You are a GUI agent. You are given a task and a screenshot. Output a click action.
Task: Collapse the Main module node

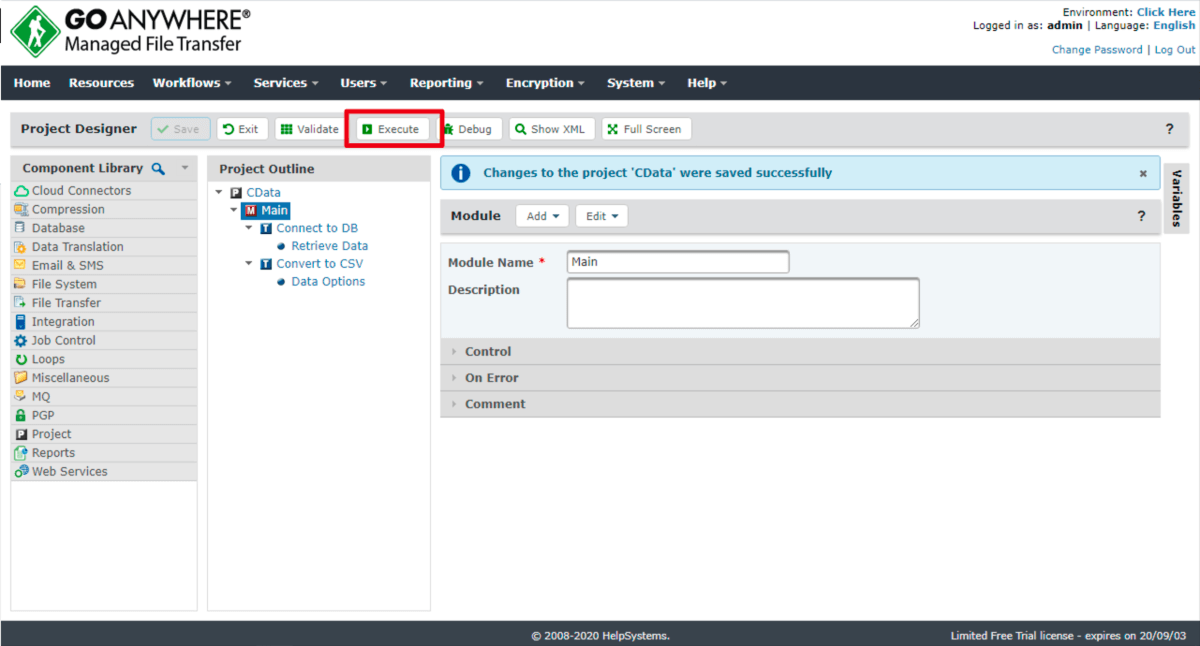coord(234,211)
